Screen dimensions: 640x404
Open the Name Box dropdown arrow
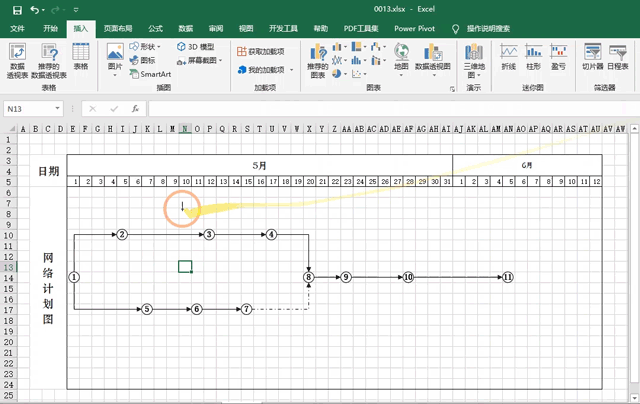tap(58, 109)
